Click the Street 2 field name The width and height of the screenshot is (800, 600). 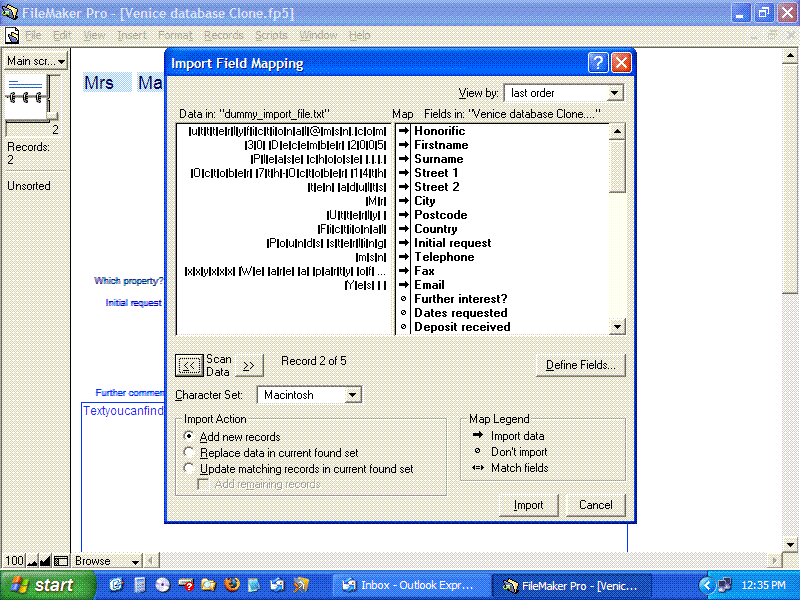click(437, 187)
